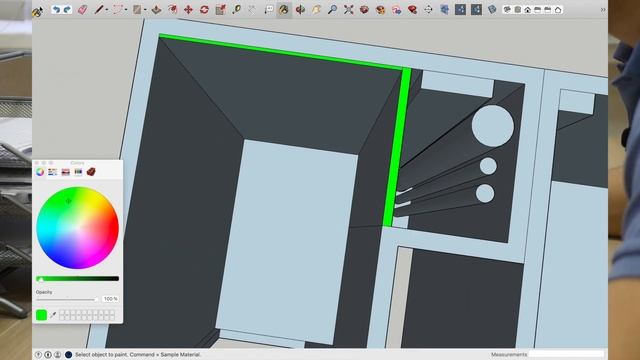Click the Iso view icon in views group

(x=507, y=9)
